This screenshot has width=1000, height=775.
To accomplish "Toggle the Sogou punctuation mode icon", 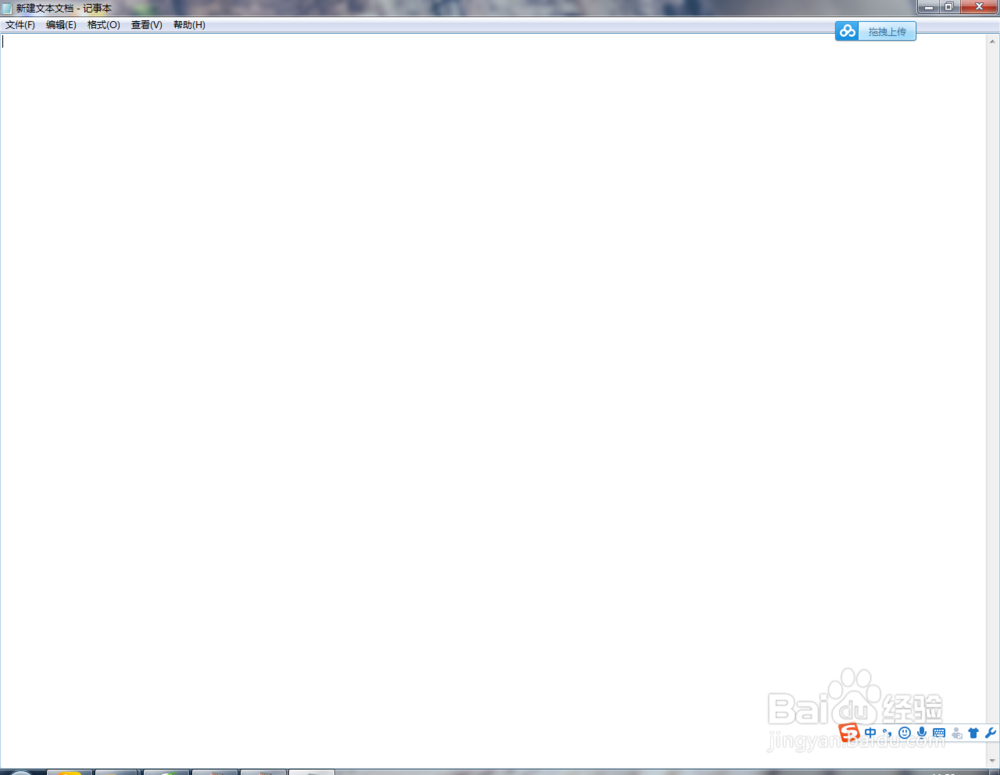I will [887, 733].
